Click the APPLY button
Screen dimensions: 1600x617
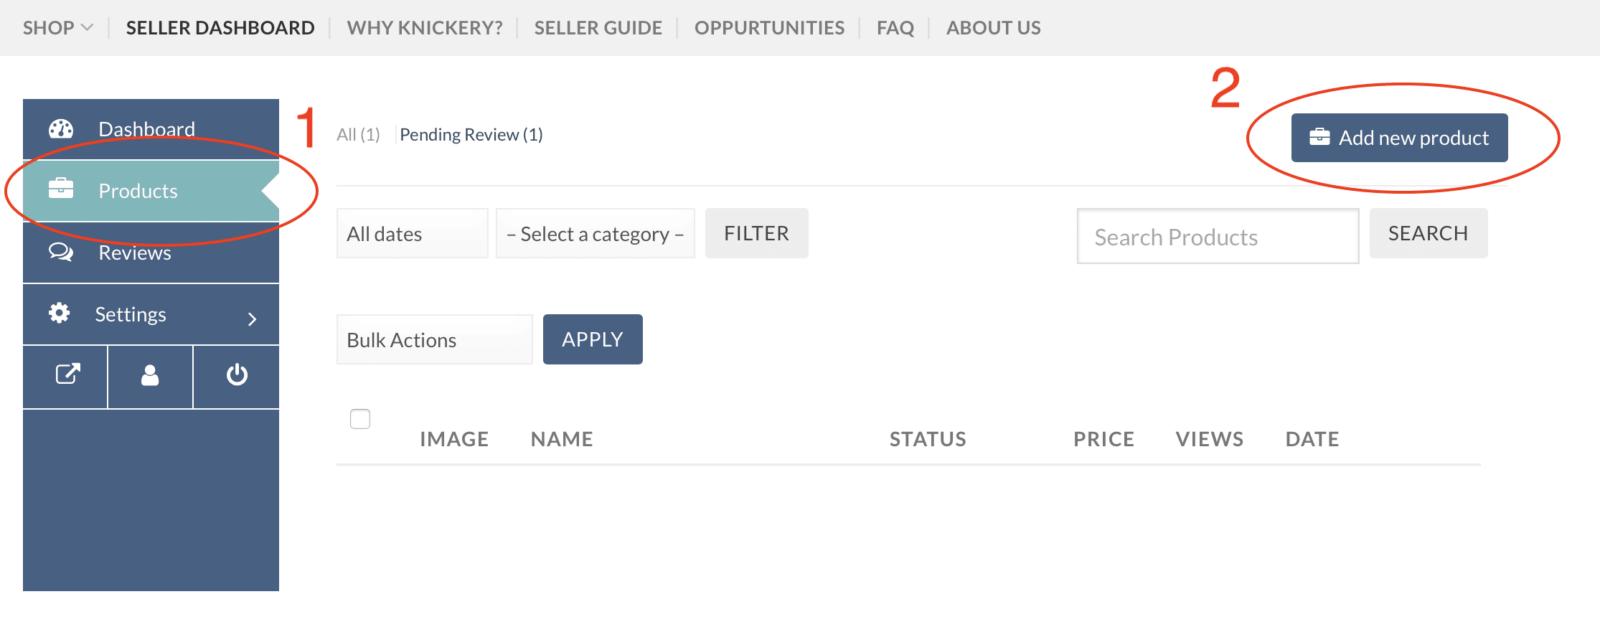tap(593, 339)
